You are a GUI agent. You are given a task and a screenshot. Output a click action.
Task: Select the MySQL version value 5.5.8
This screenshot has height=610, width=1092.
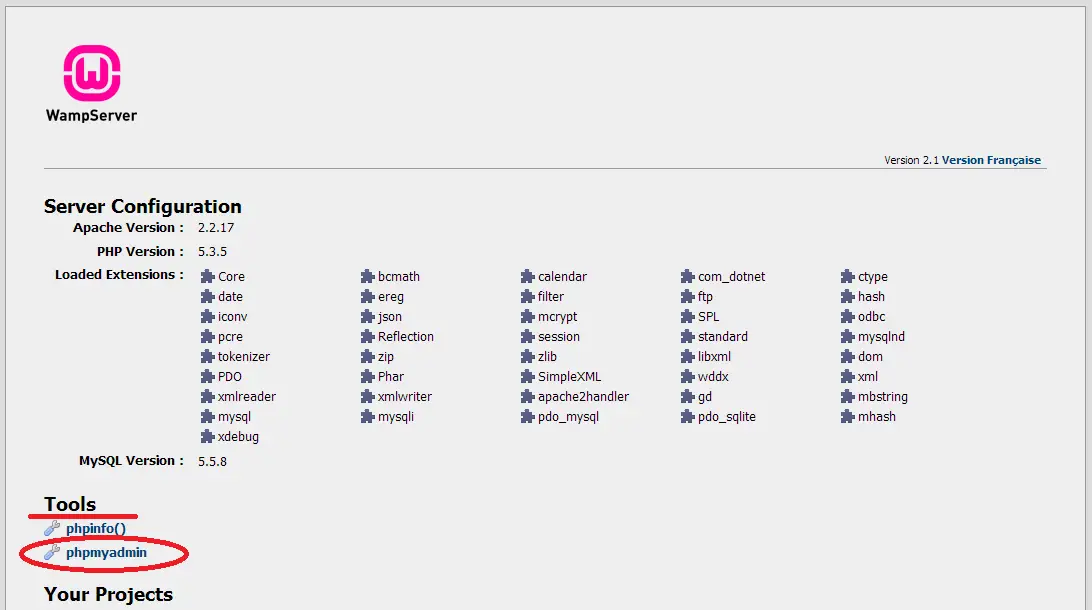[212, 462]
